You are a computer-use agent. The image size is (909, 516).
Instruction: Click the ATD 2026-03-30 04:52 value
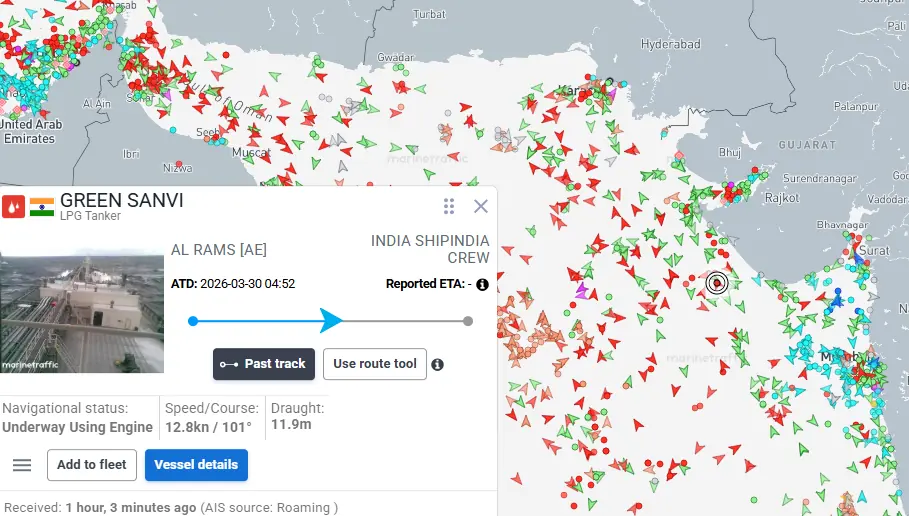[x=248, y=284]
